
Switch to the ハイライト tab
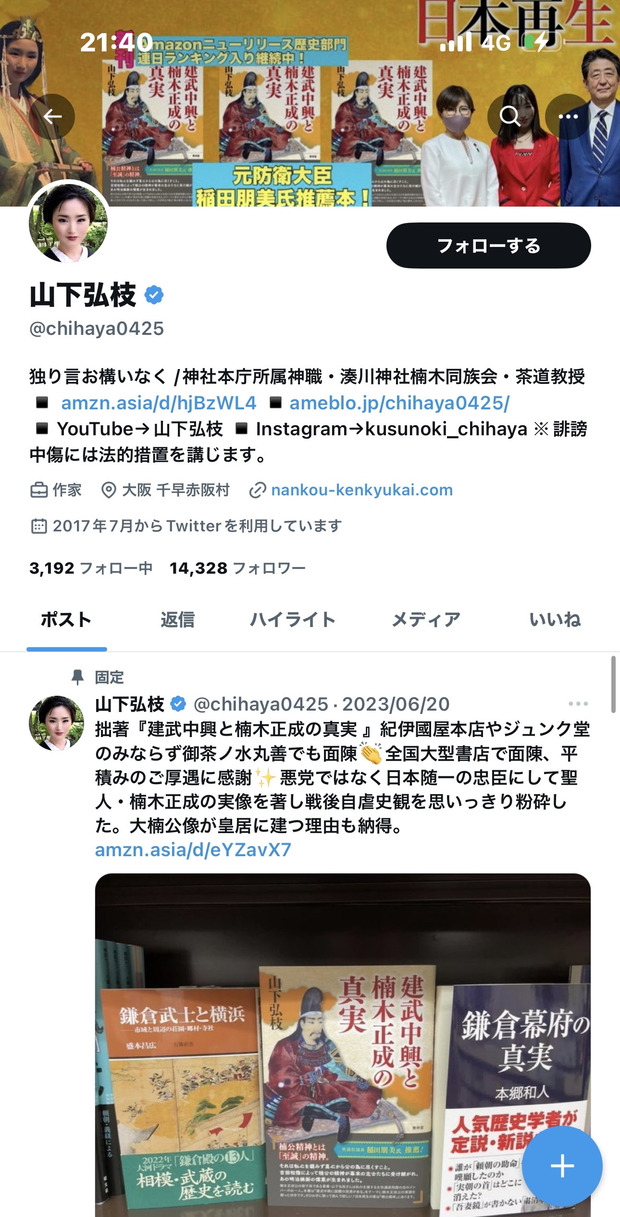click(292, 619)
